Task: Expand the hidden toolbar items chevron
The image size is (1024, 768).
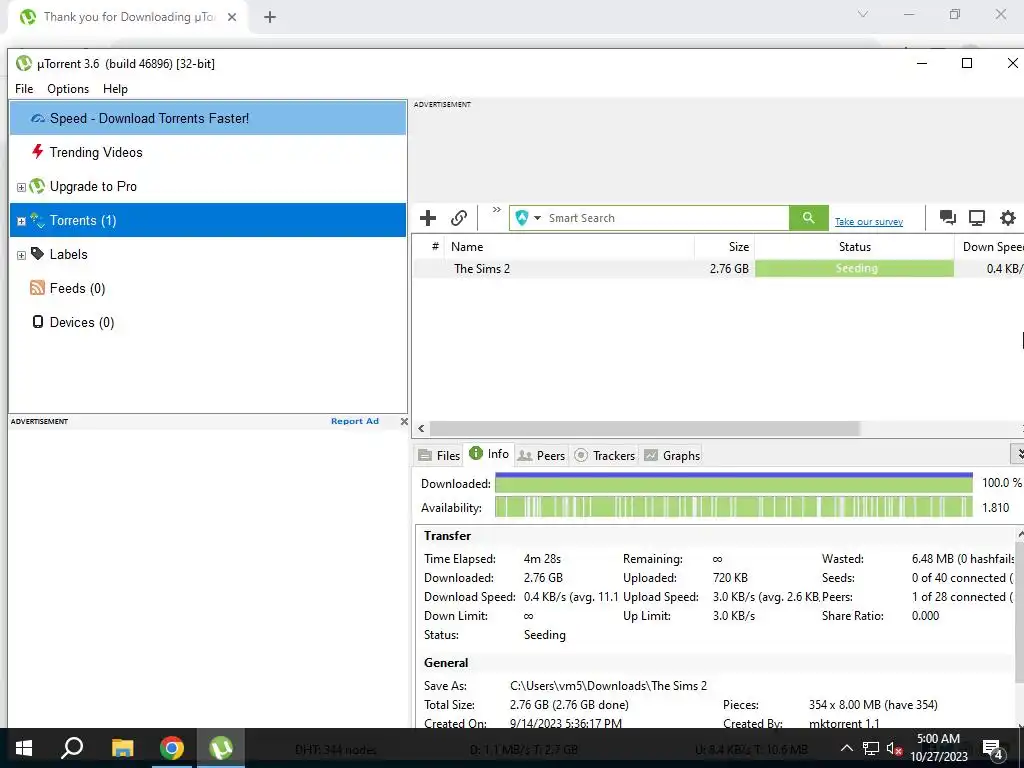Action: point(496,210)
